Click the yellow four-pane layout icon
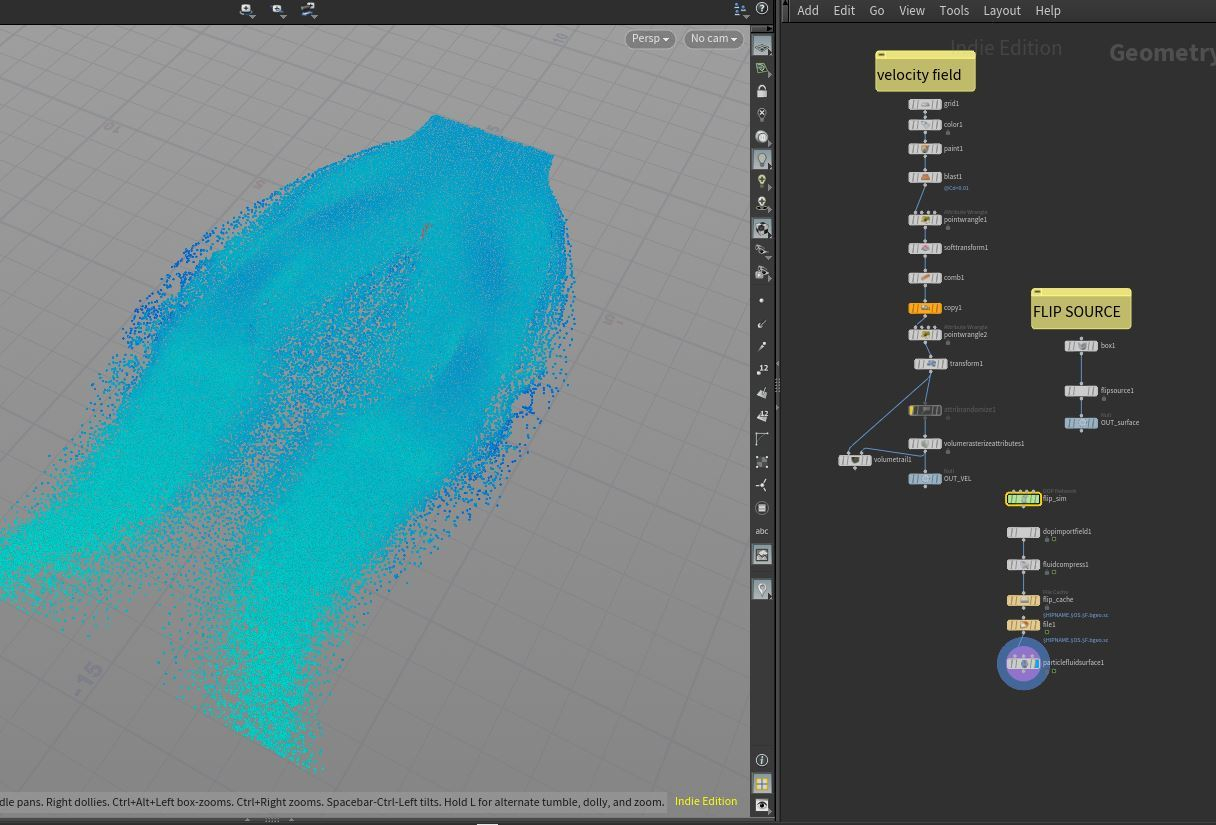 click(762, 784)
